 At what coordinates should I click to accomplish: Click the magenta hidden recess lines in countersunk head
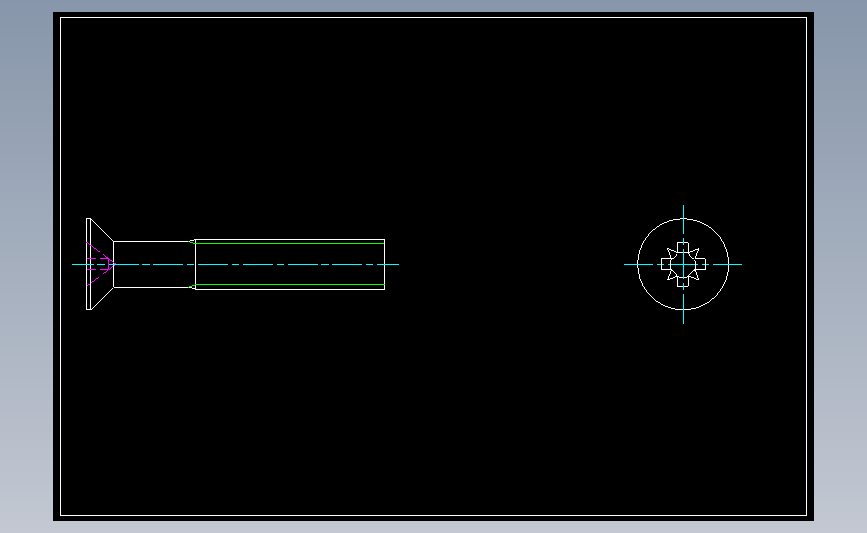100,264
